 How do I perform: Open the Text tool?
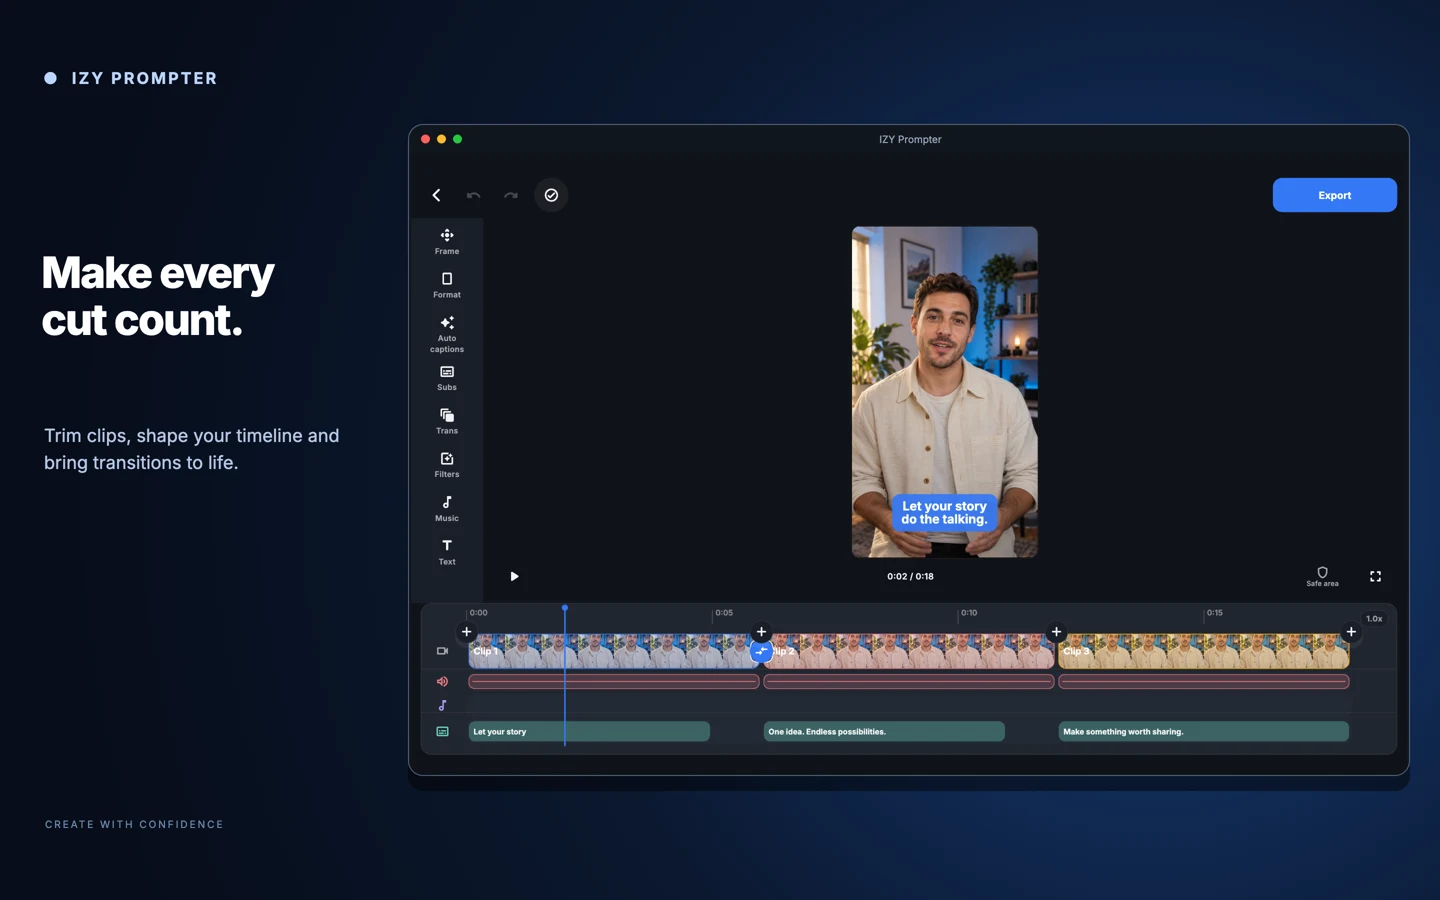point(447,552)
